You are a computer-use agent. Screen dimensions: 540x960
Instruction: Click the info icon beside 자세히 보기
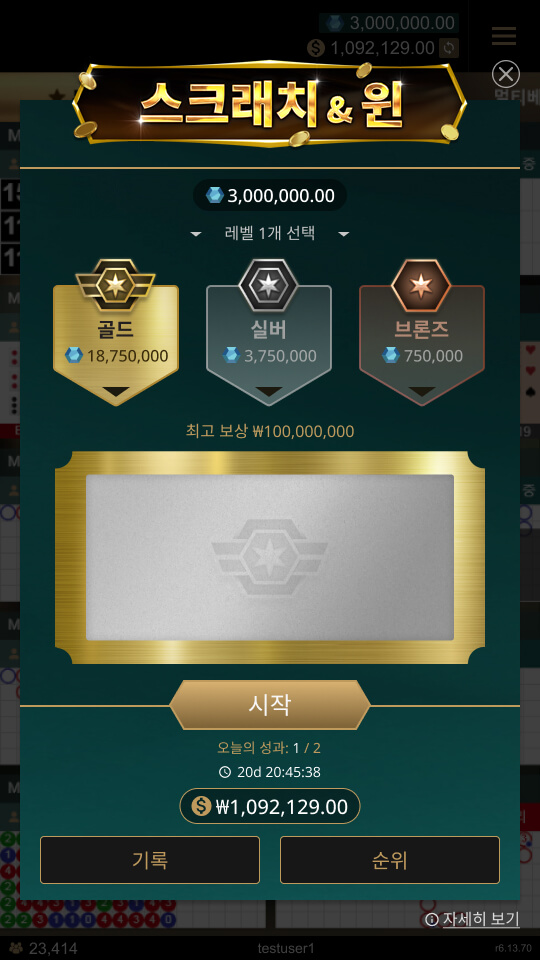432,920
